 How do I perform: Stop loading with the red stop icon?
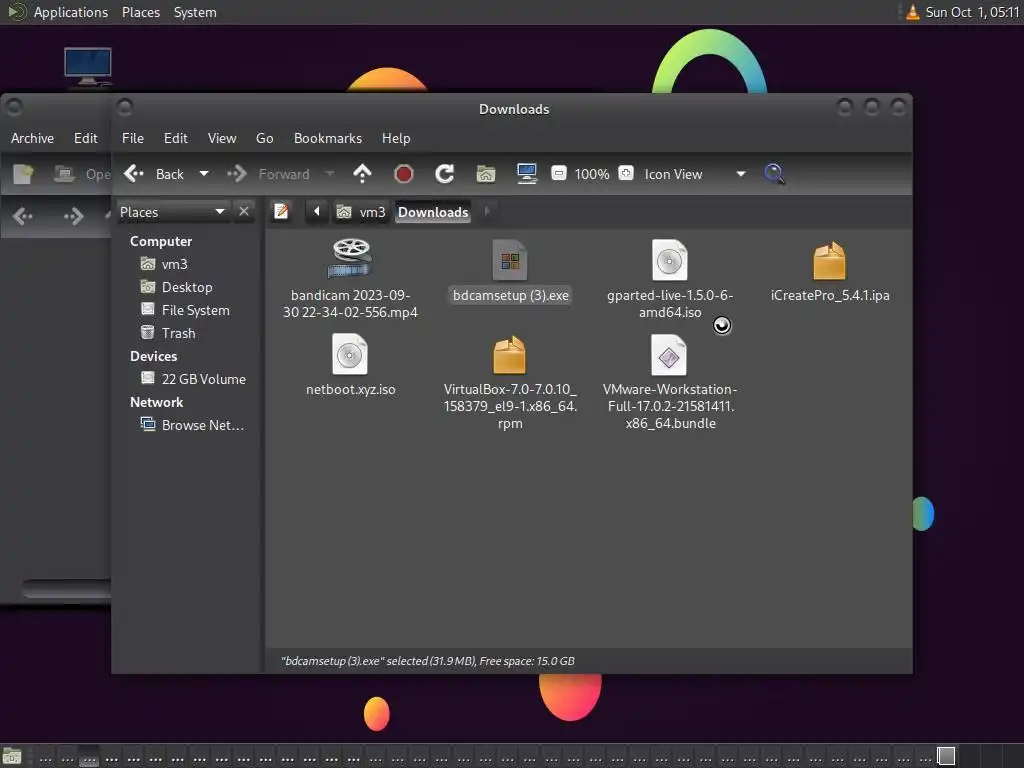coord(404,174)
